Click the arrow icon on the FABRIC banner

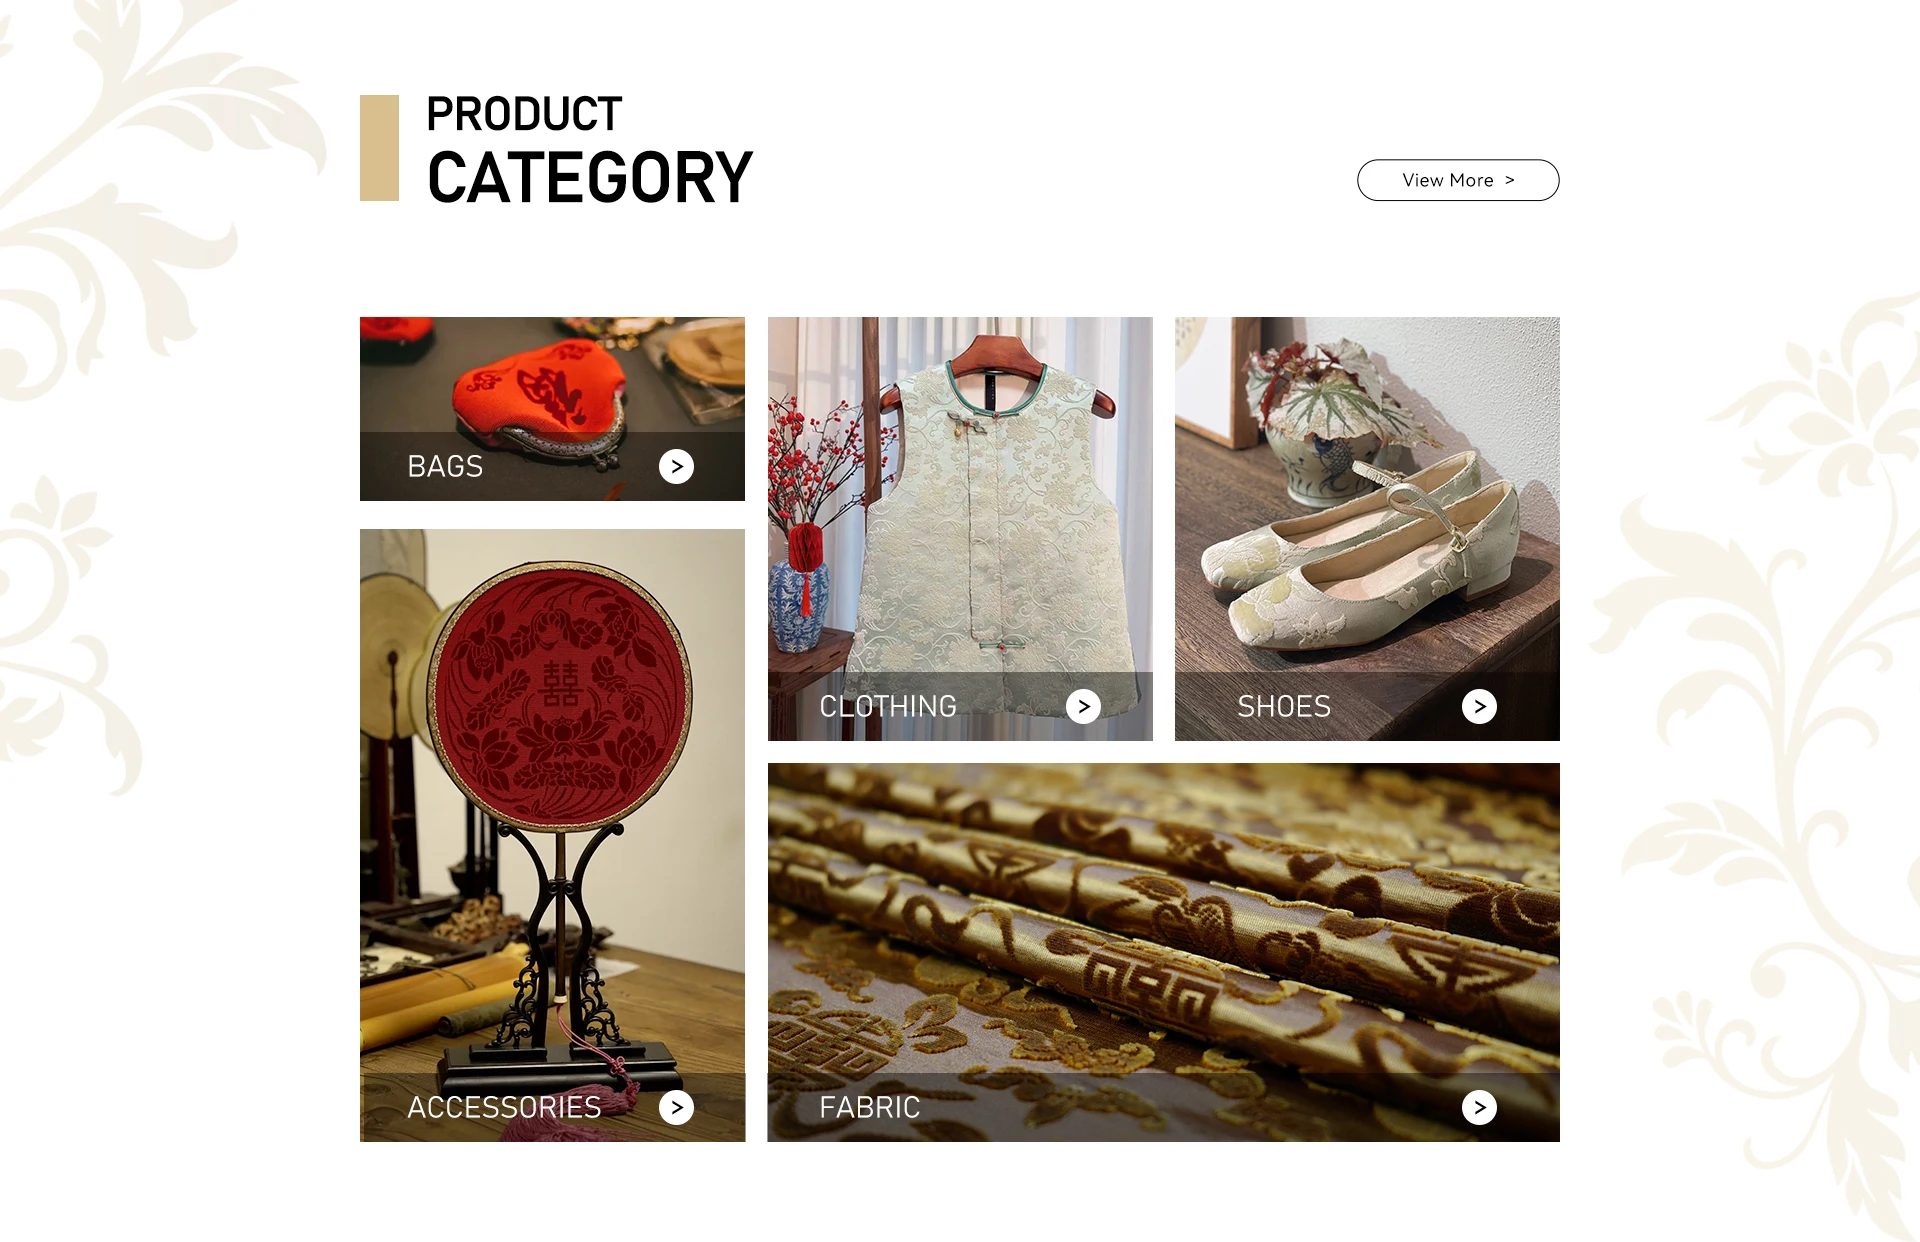point(1479,1107)
